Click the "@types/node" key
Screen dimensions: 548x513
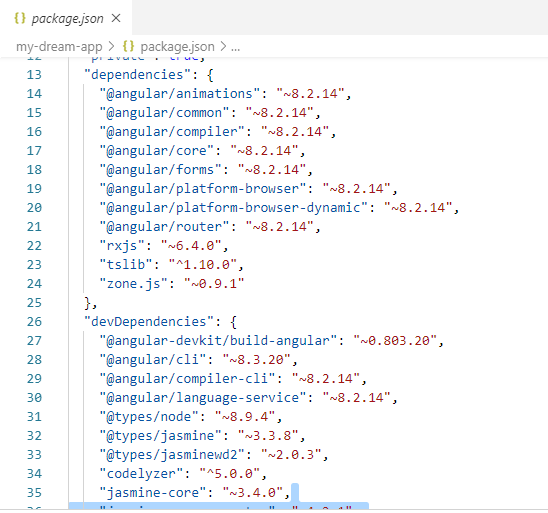[149, 417]
